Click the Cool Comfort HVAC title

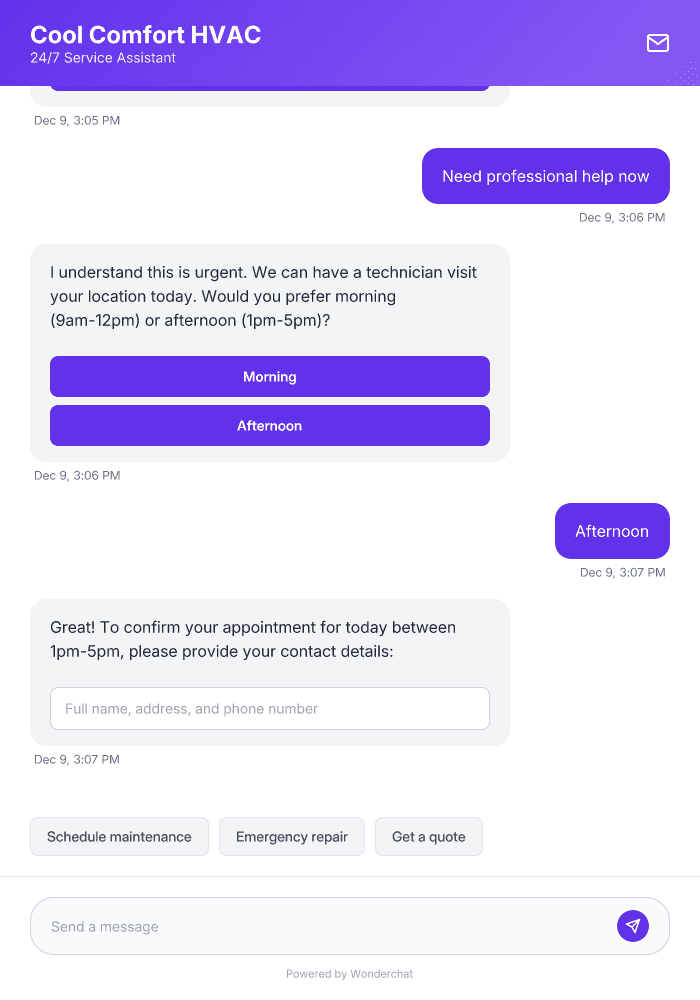(x=146, y=34)
